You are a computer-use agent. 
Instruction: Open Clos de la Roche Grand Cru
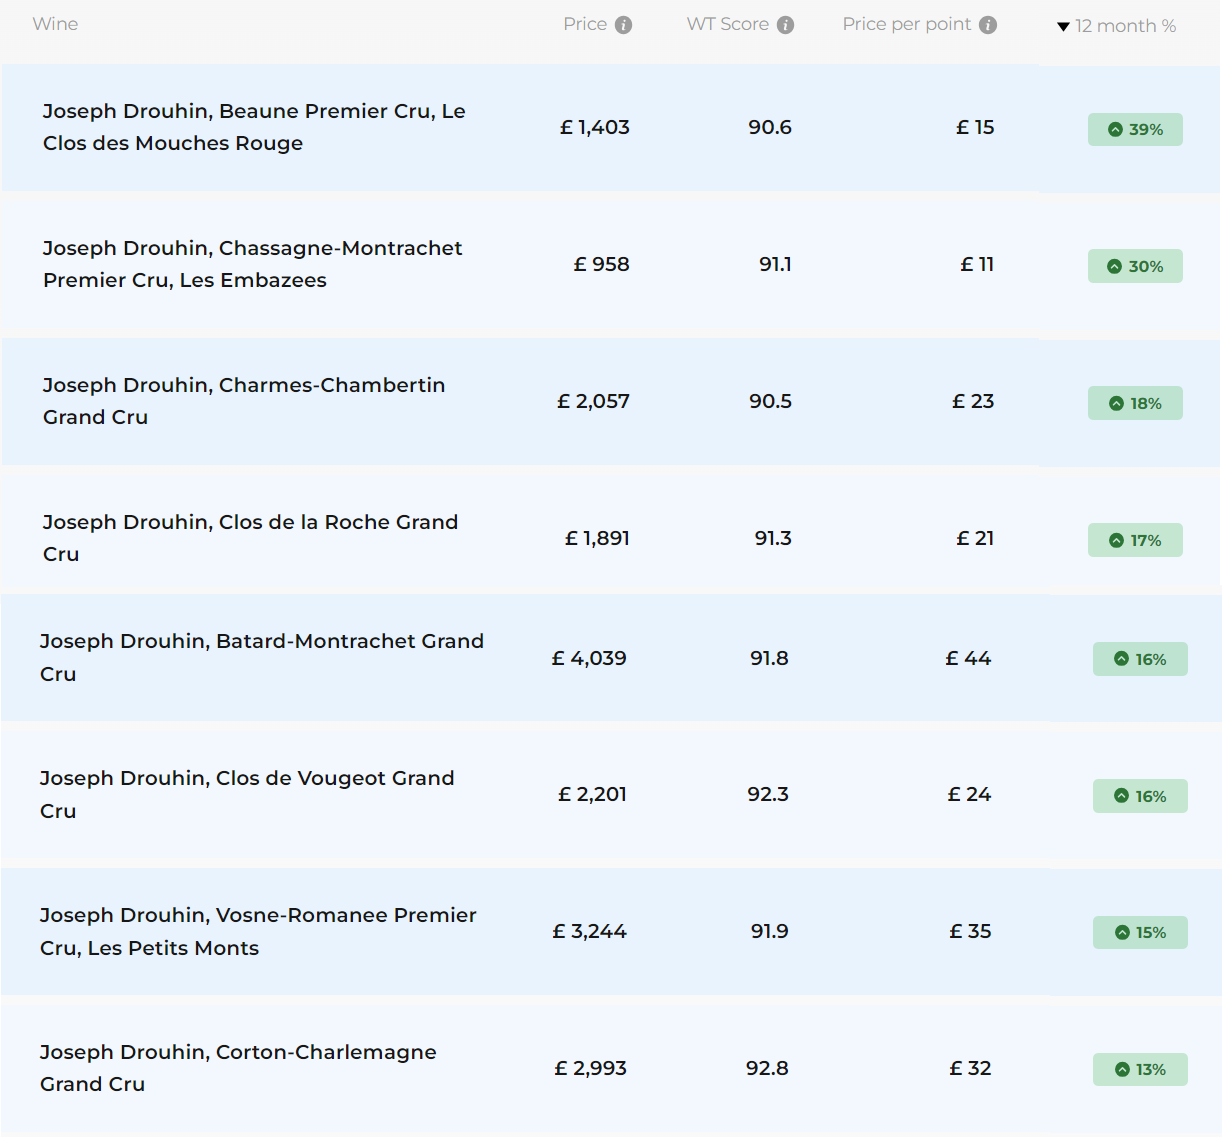pyautogui.click(x=250, y=538)
